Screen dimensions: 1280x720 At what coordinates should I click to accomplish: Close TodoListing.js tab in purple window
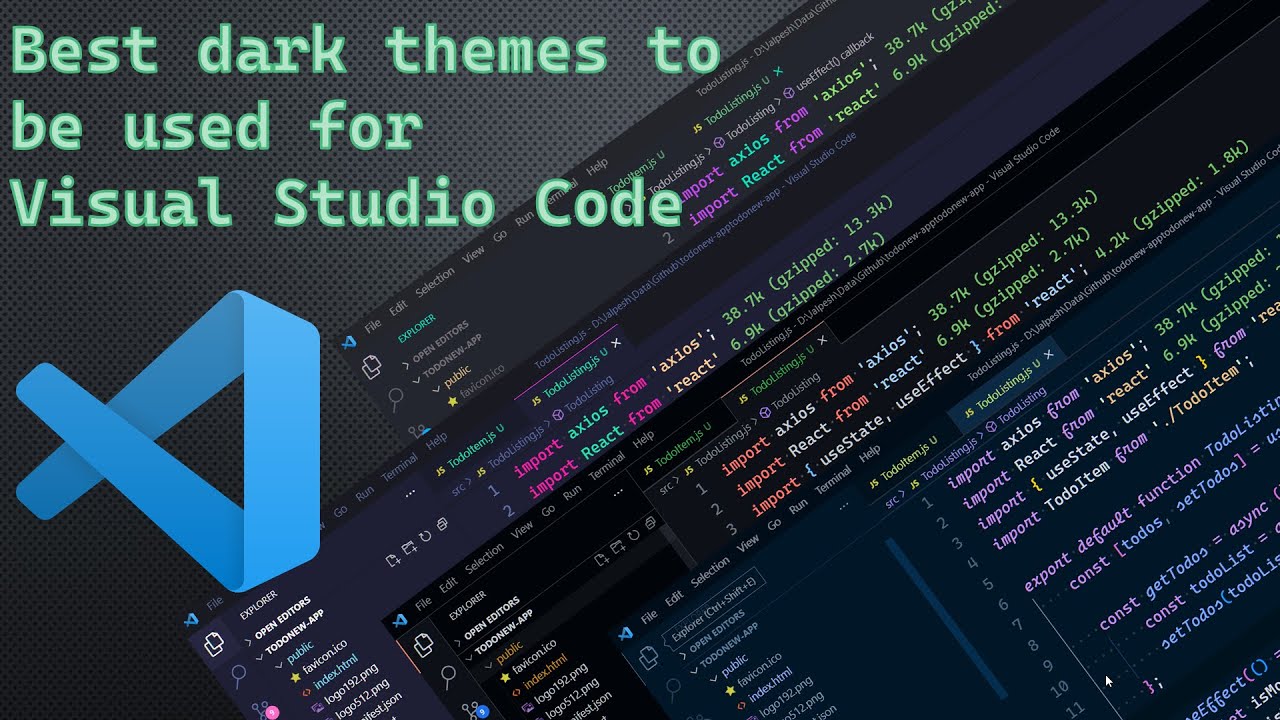pyautogui.click(x=616, y=342)
